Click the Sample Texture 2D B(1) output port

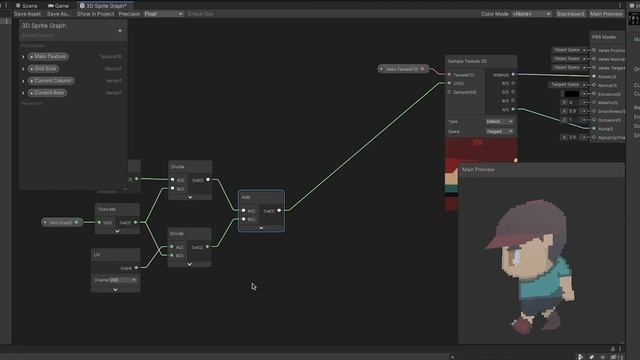tap(513, 101)
